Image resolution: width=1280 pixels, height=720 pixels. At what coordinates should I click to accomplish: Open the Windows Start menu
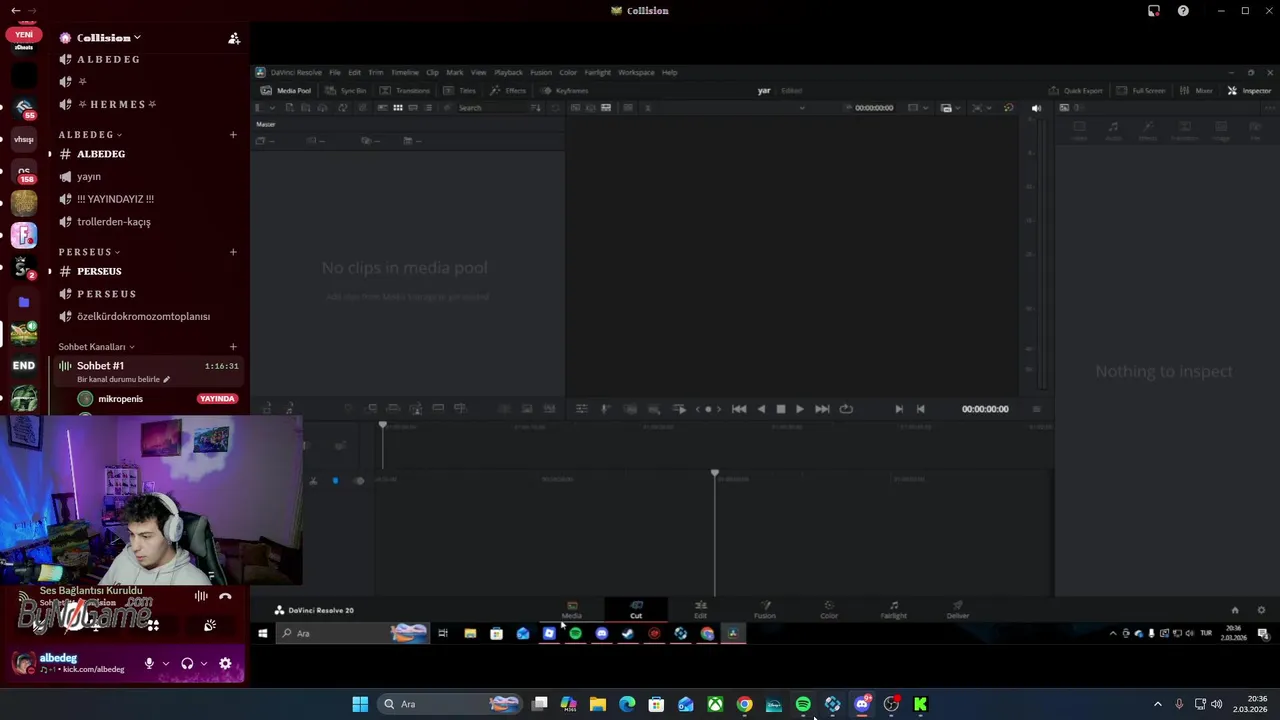coord(360,704)
